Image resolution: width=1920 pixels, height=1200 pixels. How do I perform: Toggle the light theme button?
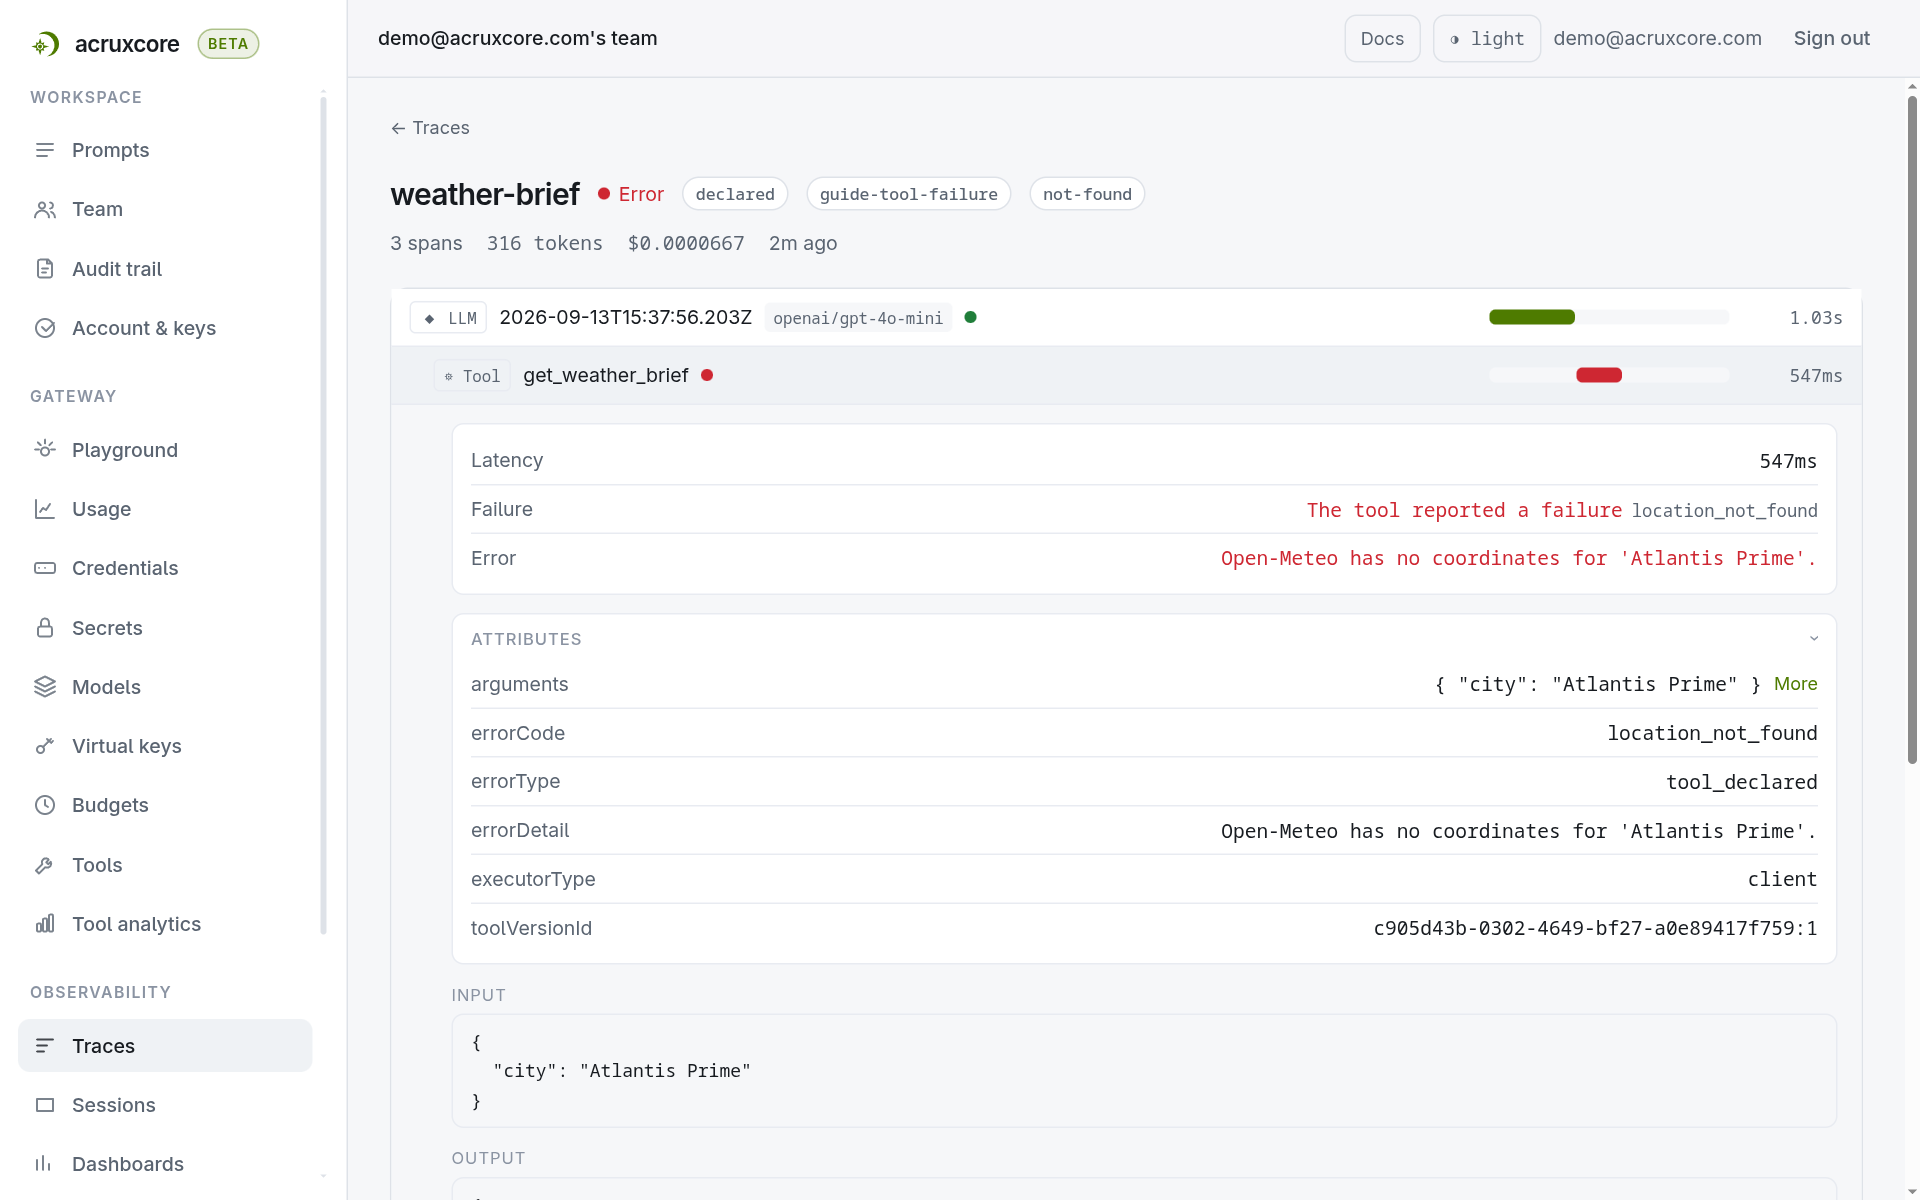pos(1487,39)
